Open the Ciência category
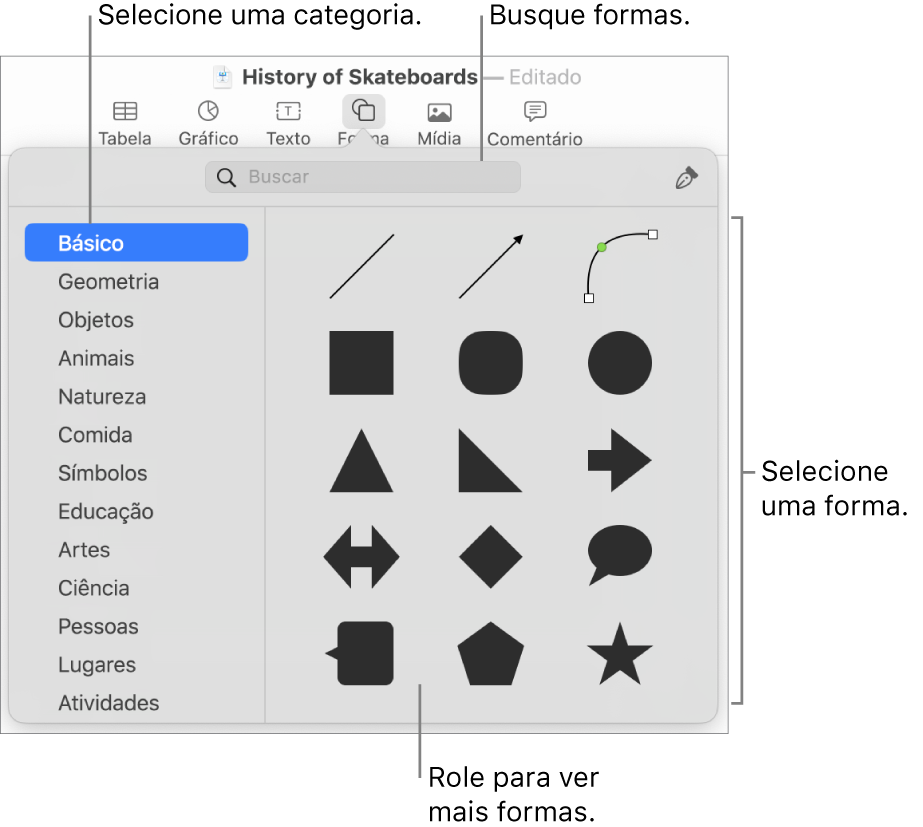The height and width of the screenshot is (827, 923). (94, 588)
